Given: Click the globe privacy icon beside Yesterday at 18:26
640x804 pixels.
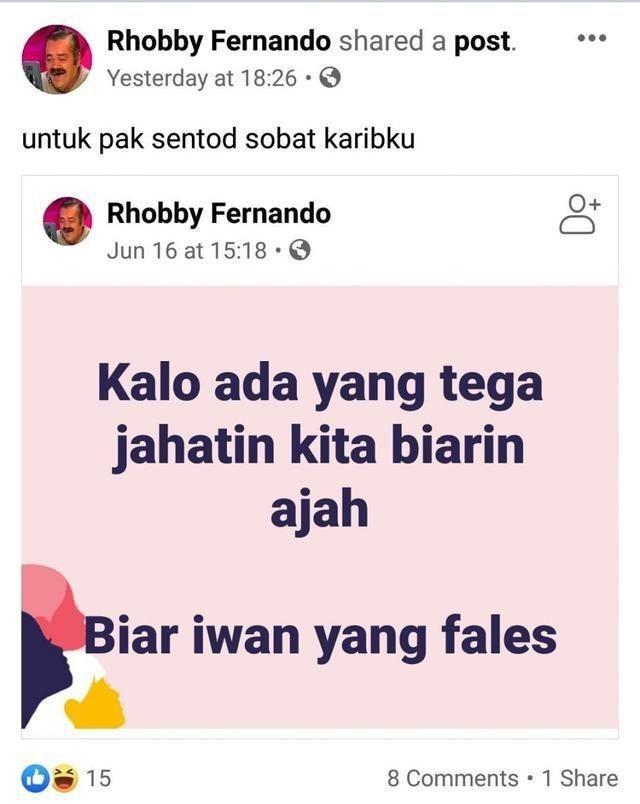Looking at the screenshot, I should point(330,78).
